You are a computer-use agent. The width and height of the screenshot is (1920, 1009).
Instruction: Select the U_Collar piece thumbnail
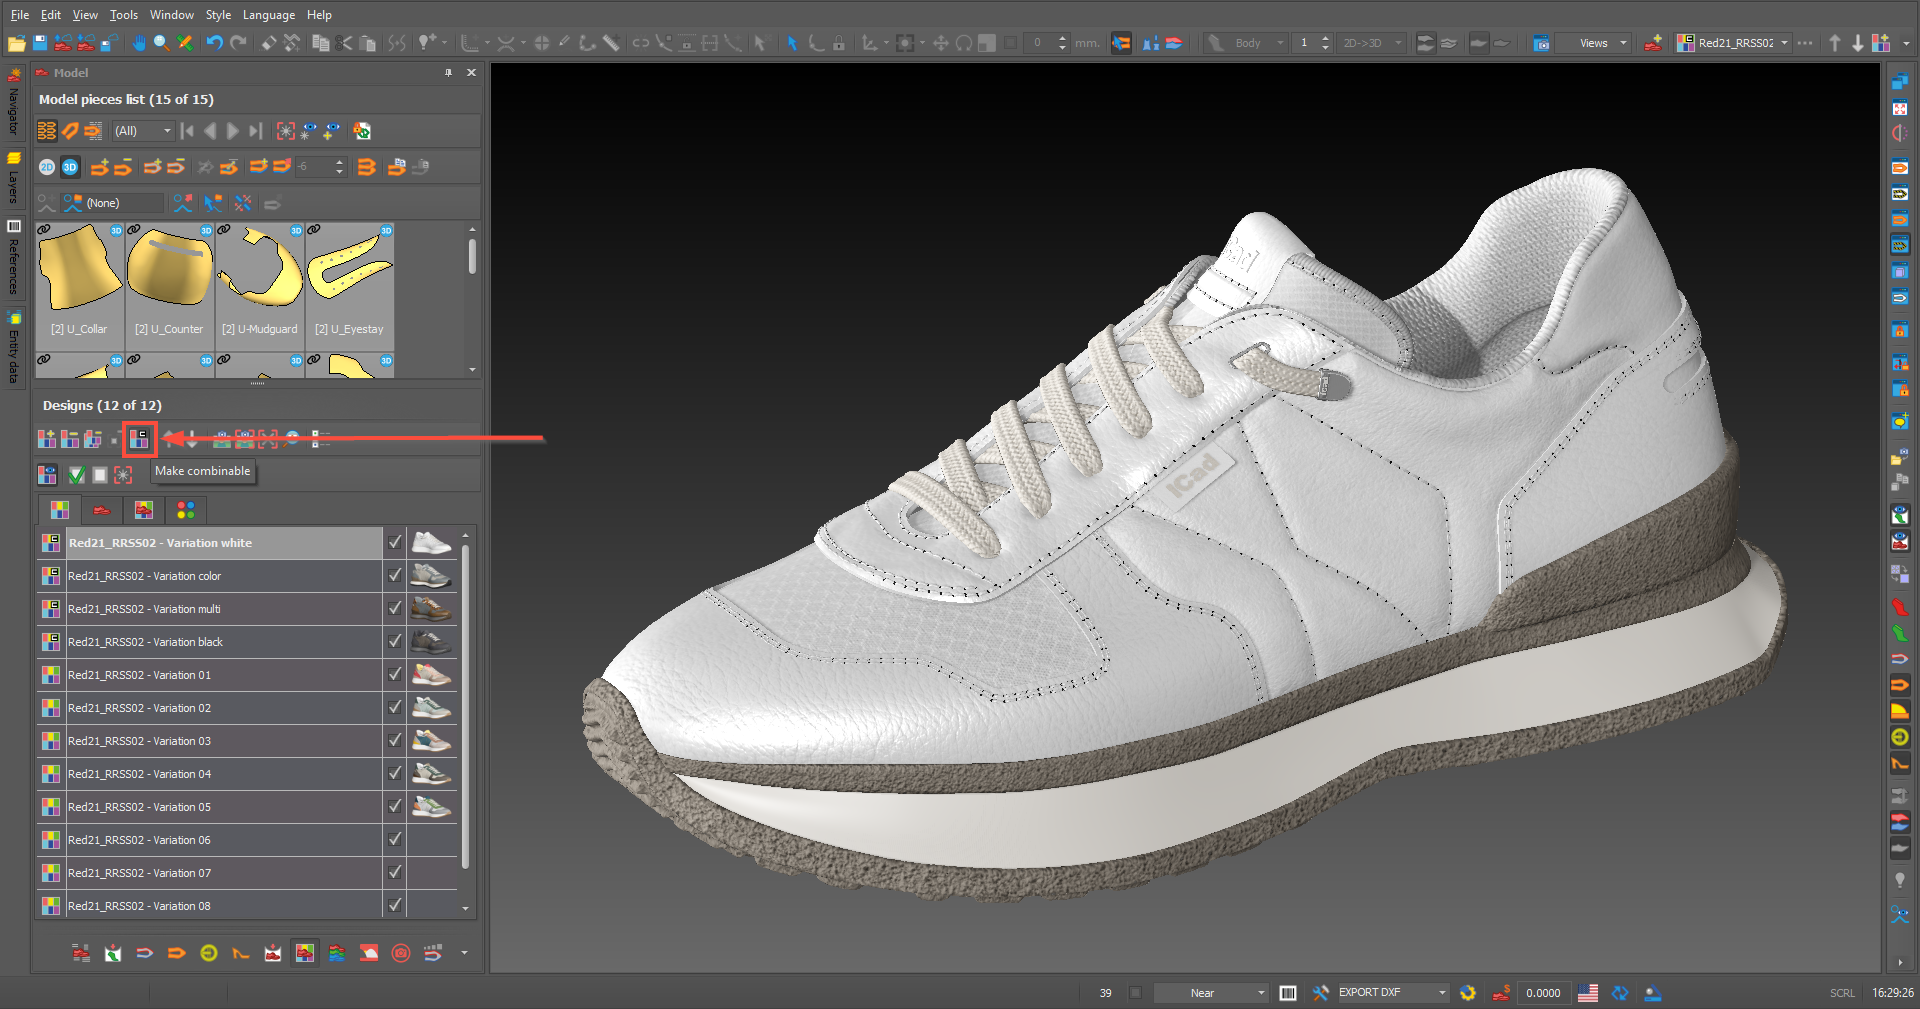79,279
